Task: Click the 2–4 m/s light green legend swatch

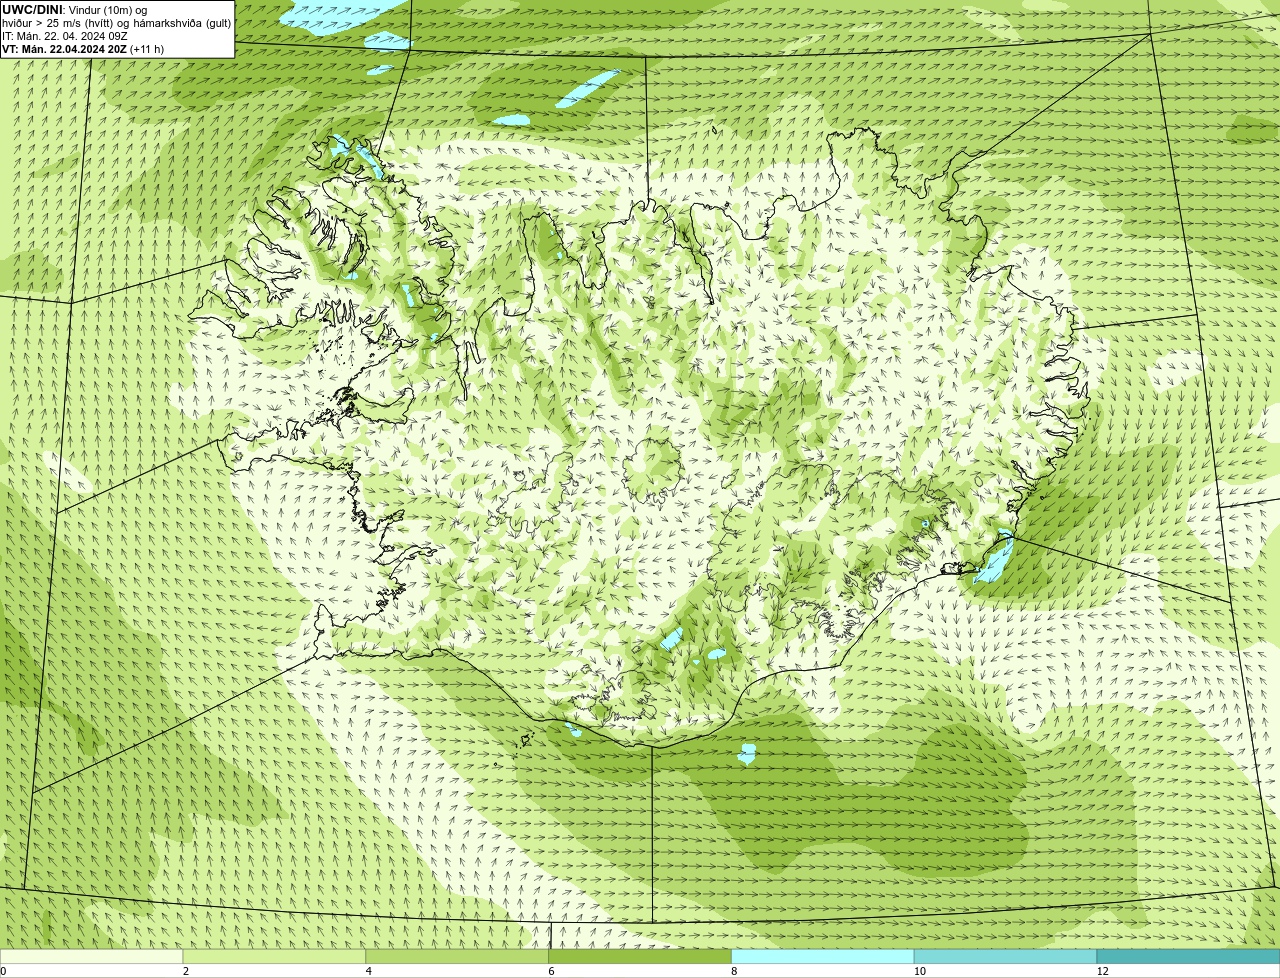Action: (274, 956)
